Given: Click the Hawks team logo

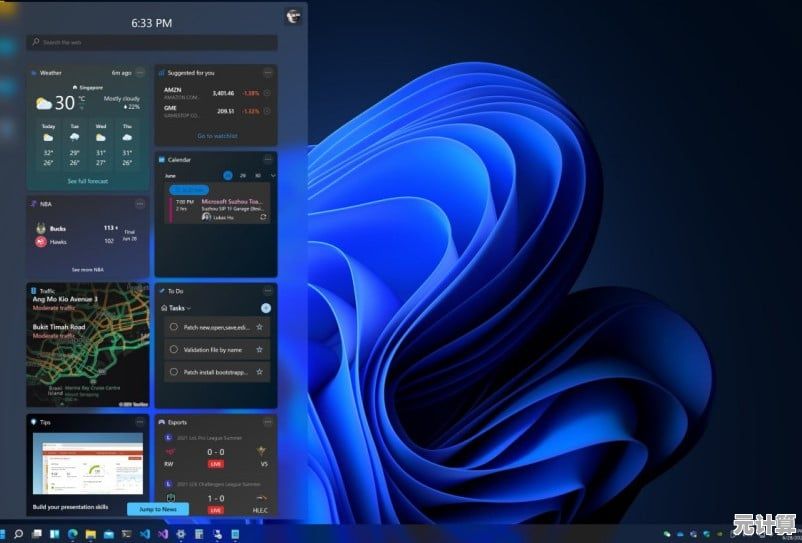Looking at the screenshot, I should [x=41, y=242].
